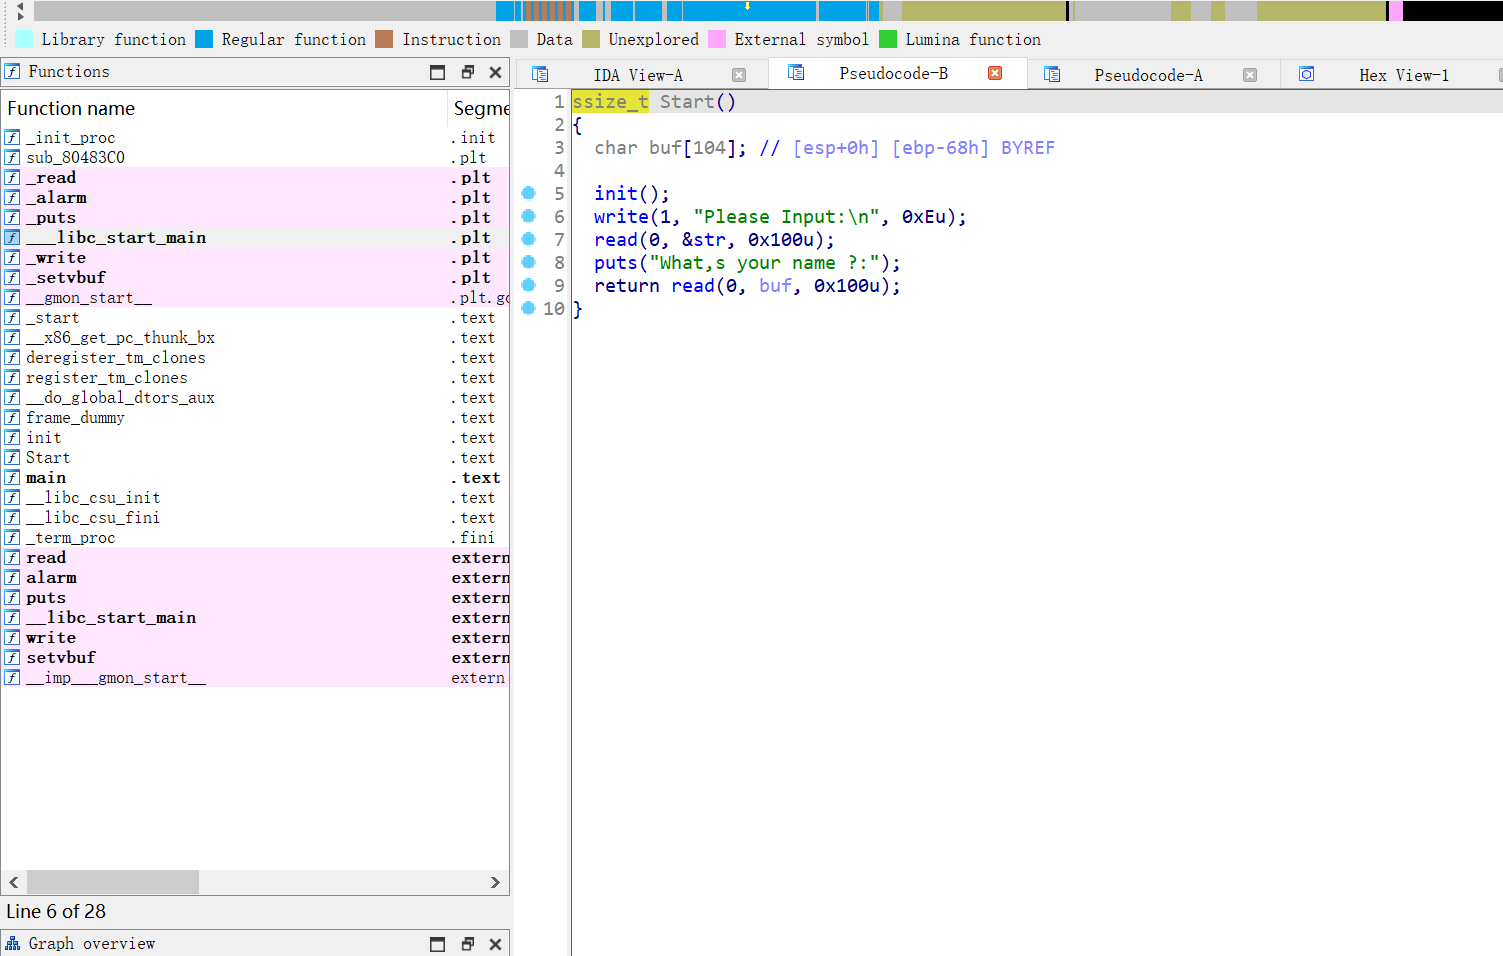This screenshot has height=956, width=1503.
Task: Toggle breakpoint dot on line 8
Action: (529, 262)
